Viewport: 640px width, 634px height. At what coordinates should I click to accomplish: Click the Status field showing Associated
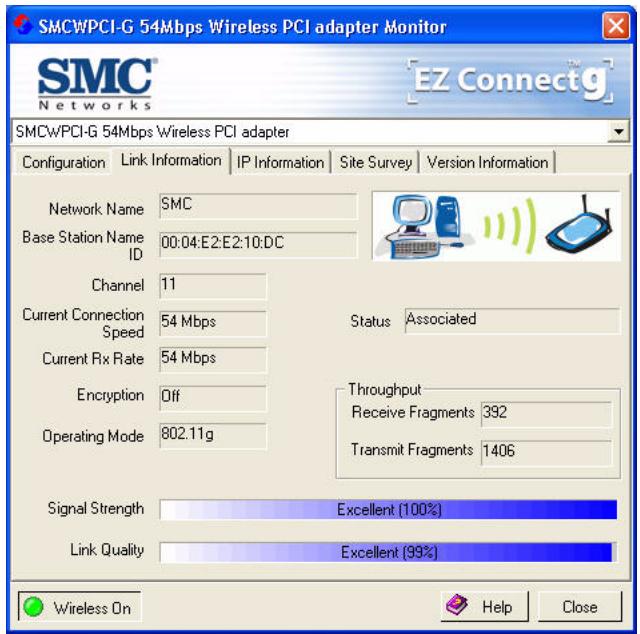(x=513, y=320)
